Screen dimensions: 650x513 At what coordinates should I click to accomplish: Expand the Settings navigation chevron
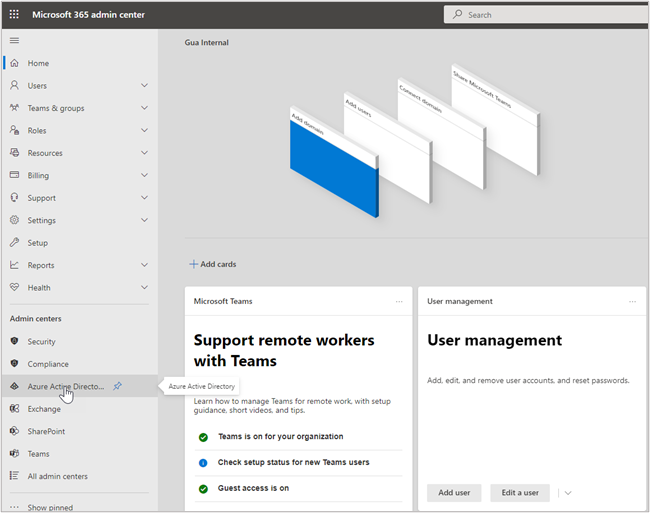pos(145,221)
